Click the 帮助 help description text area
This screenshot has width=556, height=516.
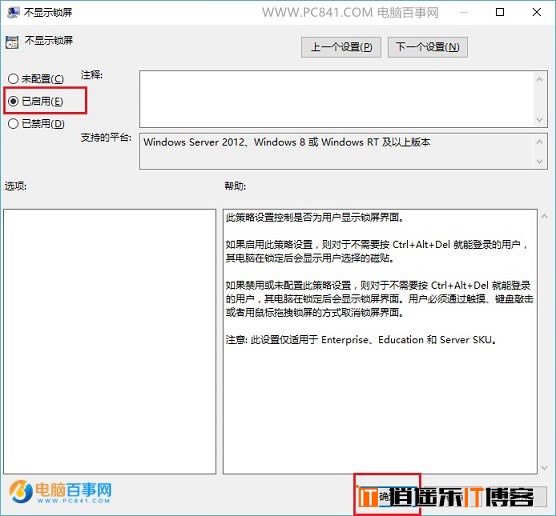(380, 342)
